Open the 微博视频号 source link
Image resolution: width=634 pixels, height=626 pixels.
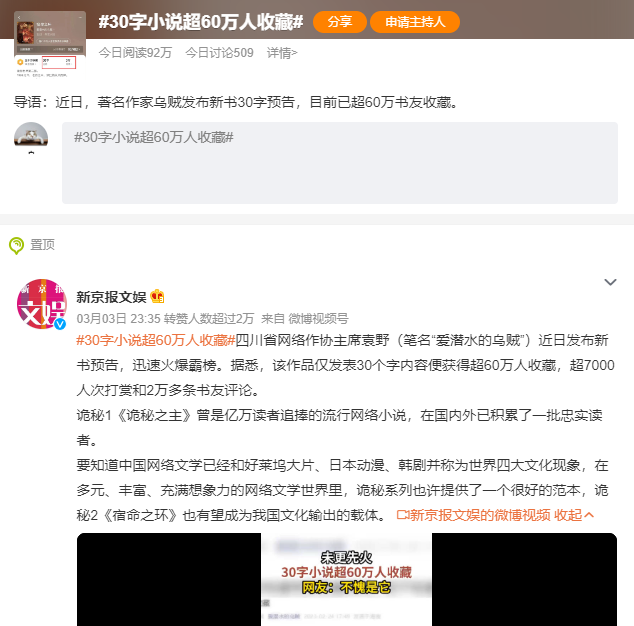(318, 319)
